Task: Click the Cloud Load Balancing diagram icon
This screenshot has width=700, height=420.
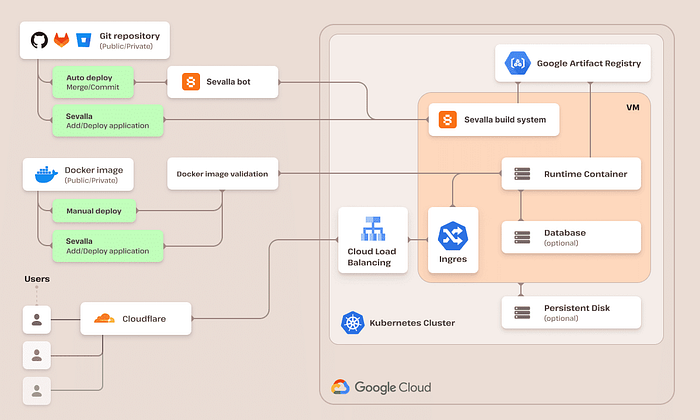Action: click(x=373, y=229)
